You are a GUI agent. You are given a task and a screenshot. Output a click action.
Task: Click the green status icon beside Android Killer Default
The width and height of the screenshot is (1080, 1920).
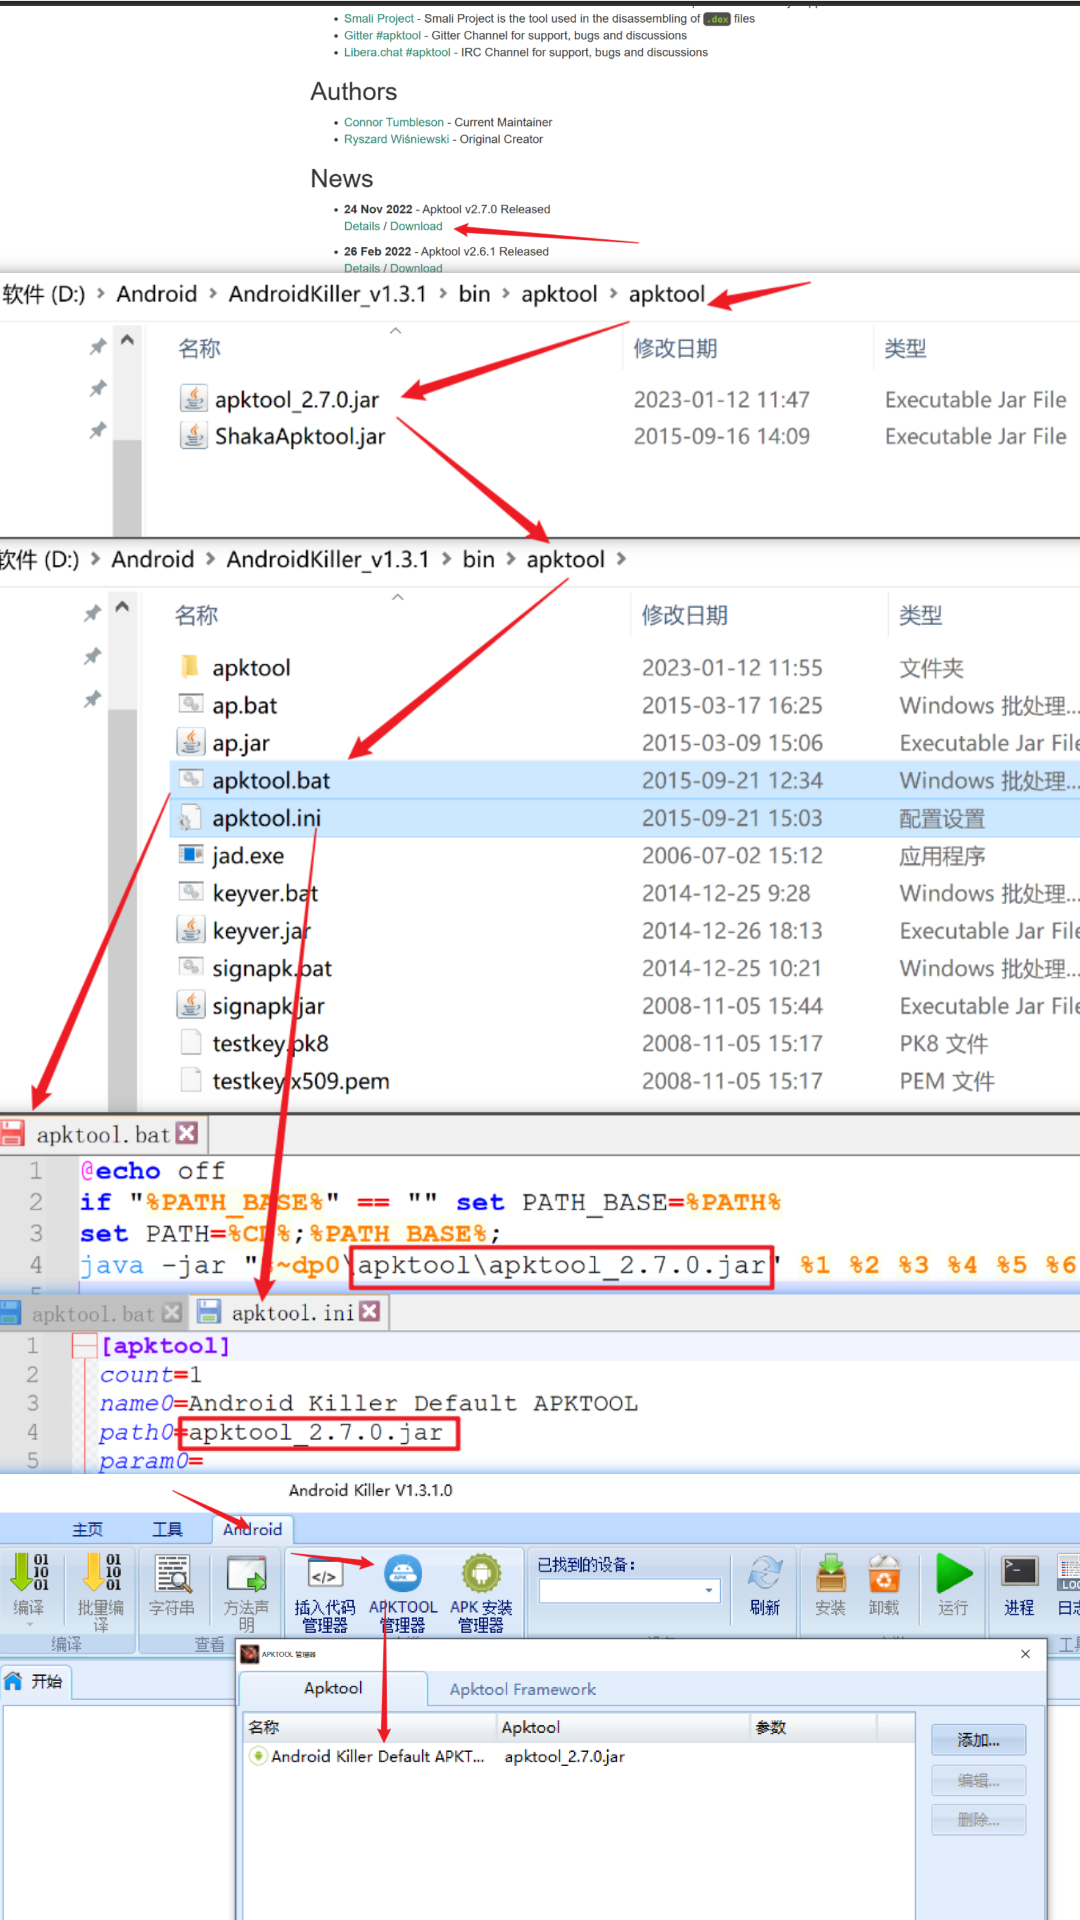point(259,1756)
